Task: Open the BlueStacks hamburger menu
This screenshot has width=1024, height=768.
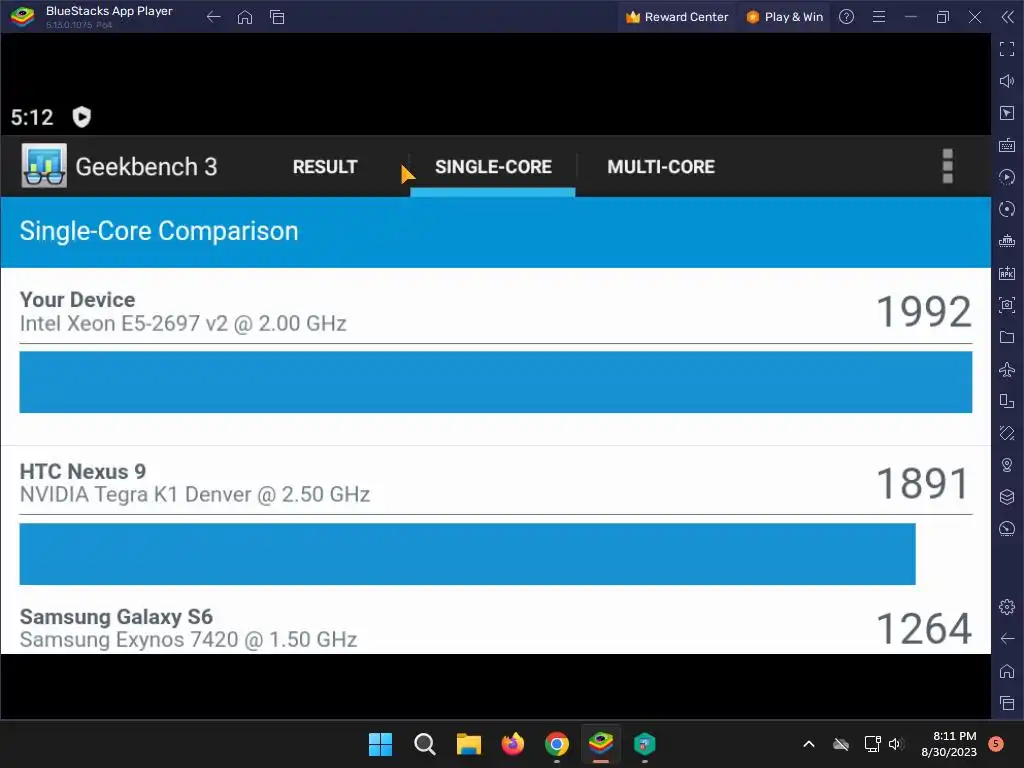Action: click(879, 17)
